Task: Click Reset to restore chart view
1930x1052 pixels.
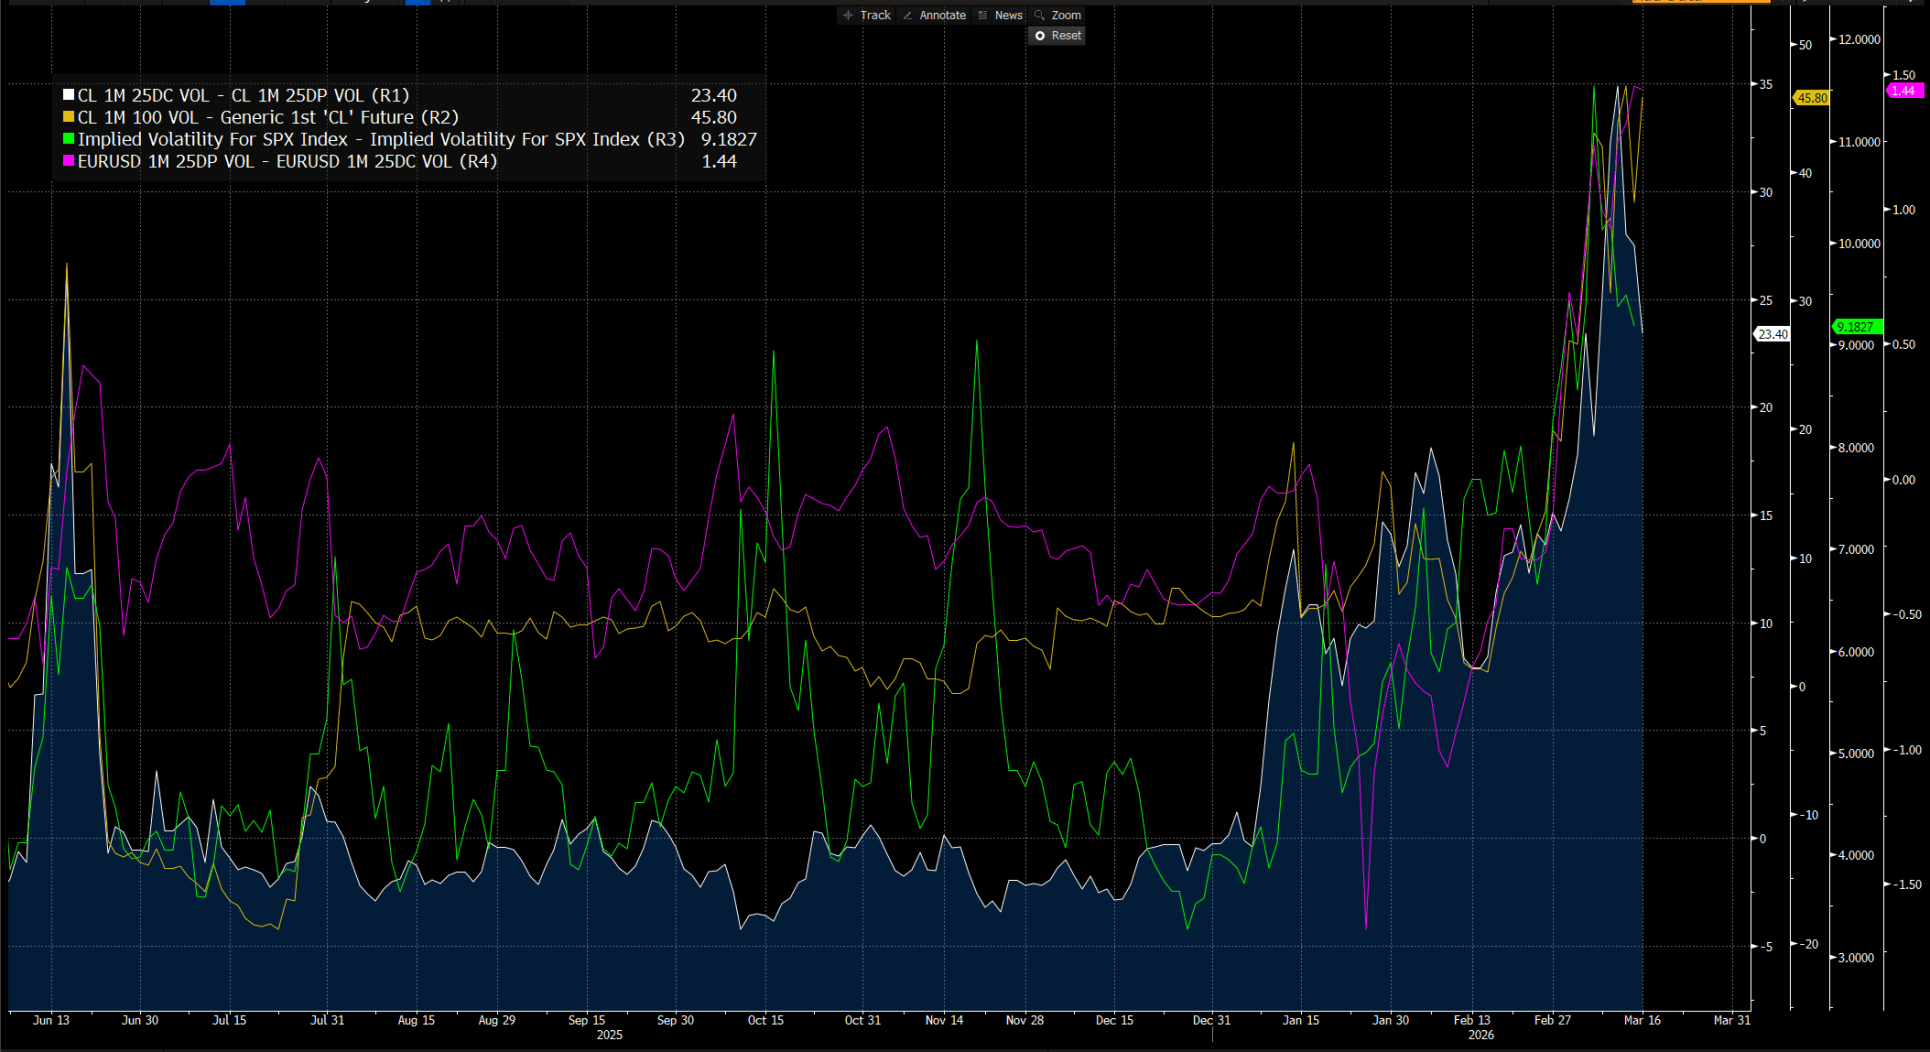Action: click(x=1057, y=35)
